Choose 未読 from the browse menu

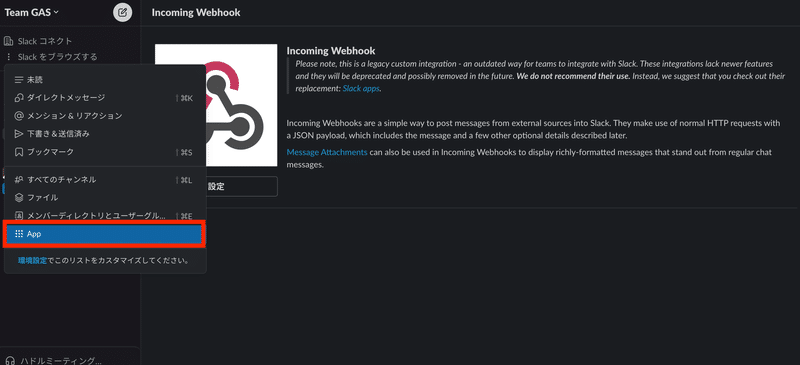coord(105,80)
